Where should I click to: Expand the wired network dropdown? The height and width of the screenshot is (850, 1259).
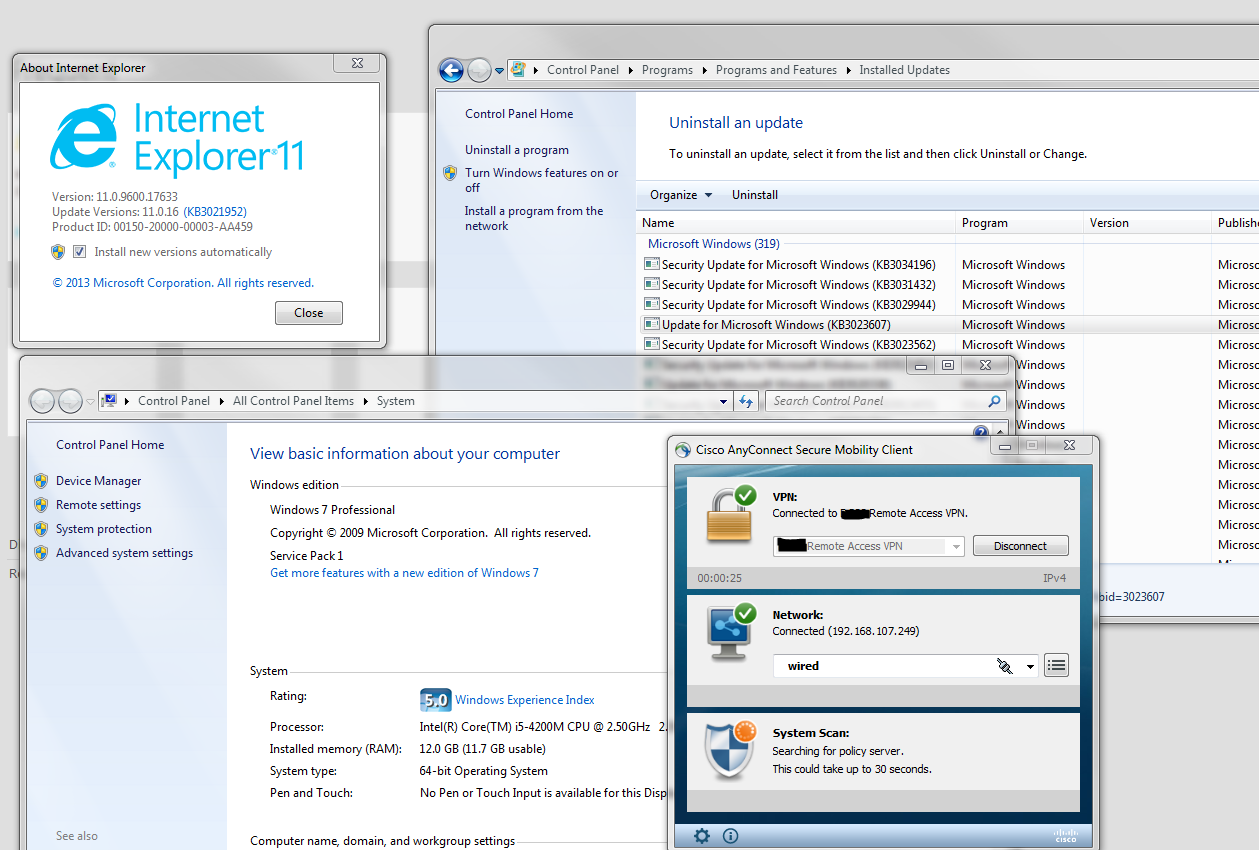1030,666
